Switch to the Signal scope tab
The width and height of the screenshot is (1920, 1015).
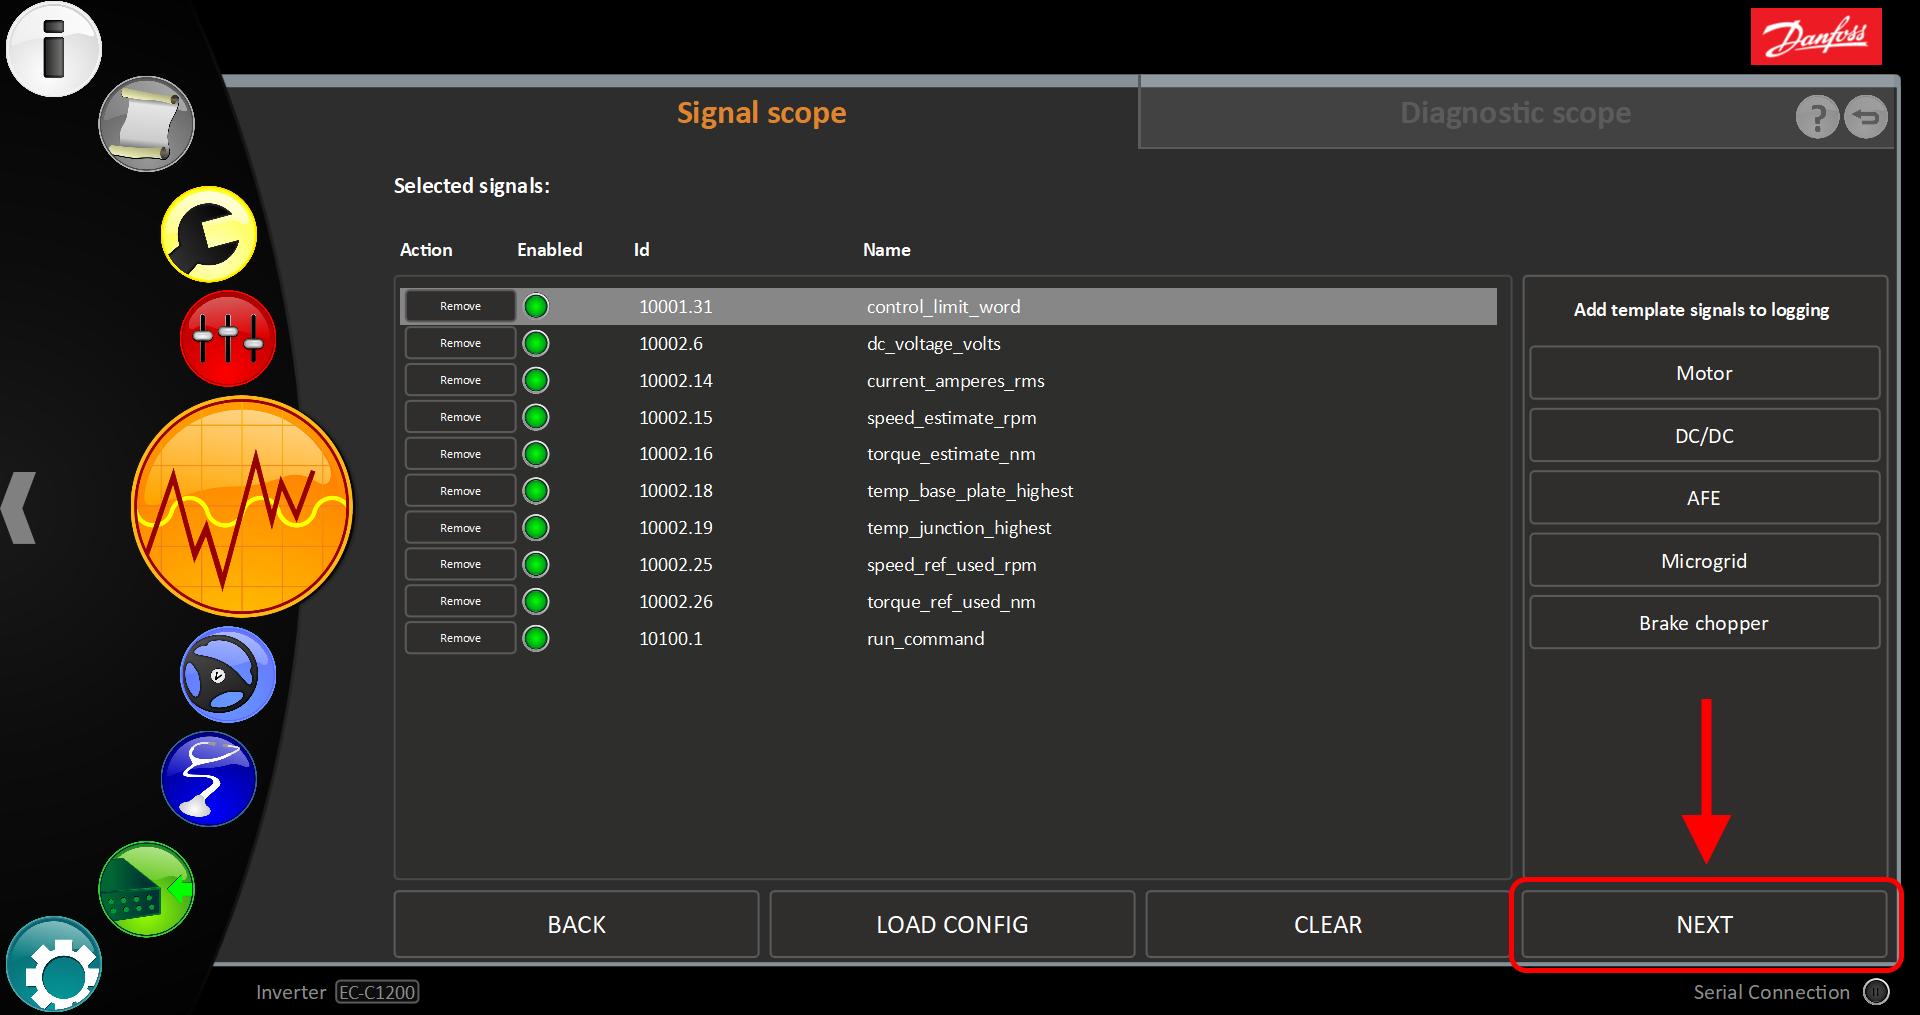point(762,113)
